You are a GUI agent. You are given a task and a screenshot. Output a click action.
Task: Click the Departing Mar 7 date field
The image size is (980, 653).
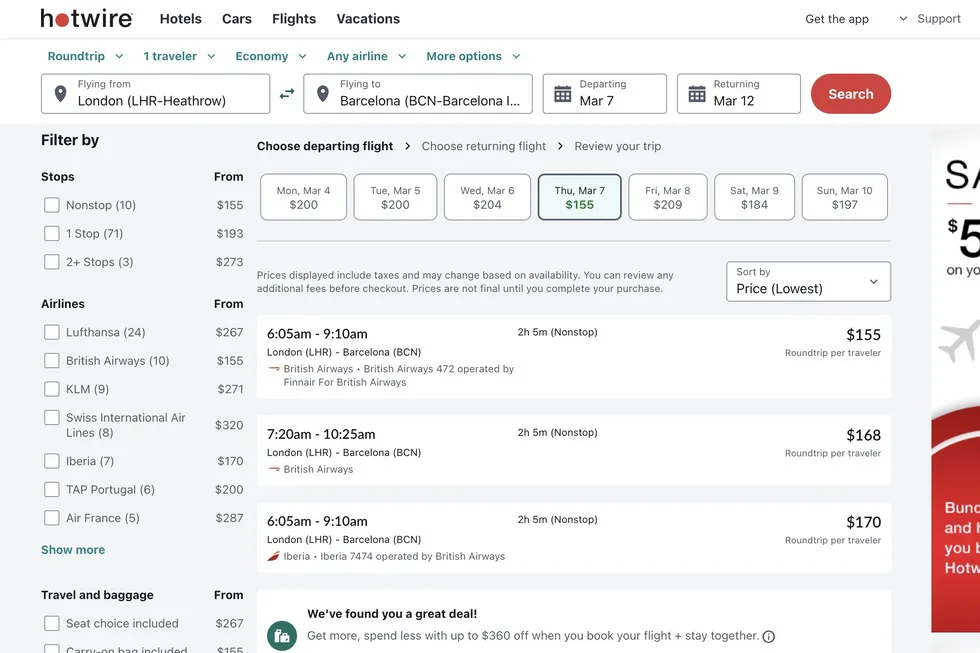click(604, 94)
